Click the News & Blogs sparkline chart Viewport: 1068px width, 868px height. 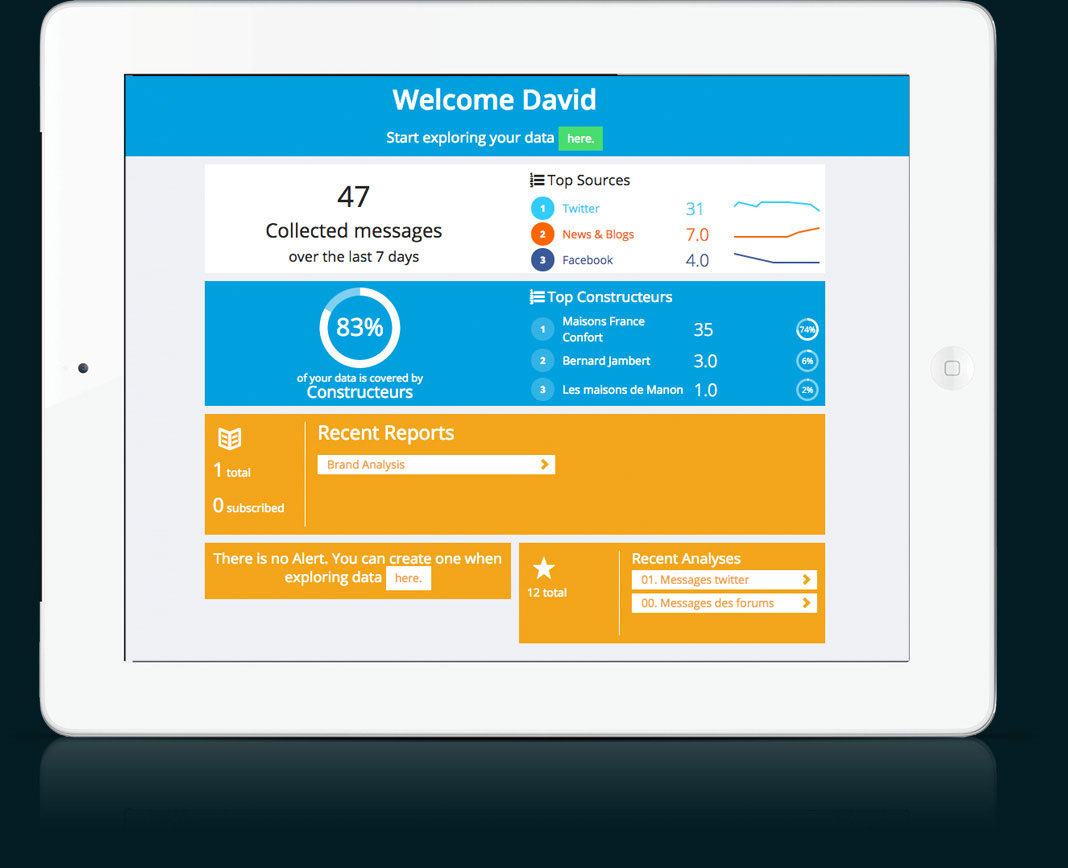776,233
